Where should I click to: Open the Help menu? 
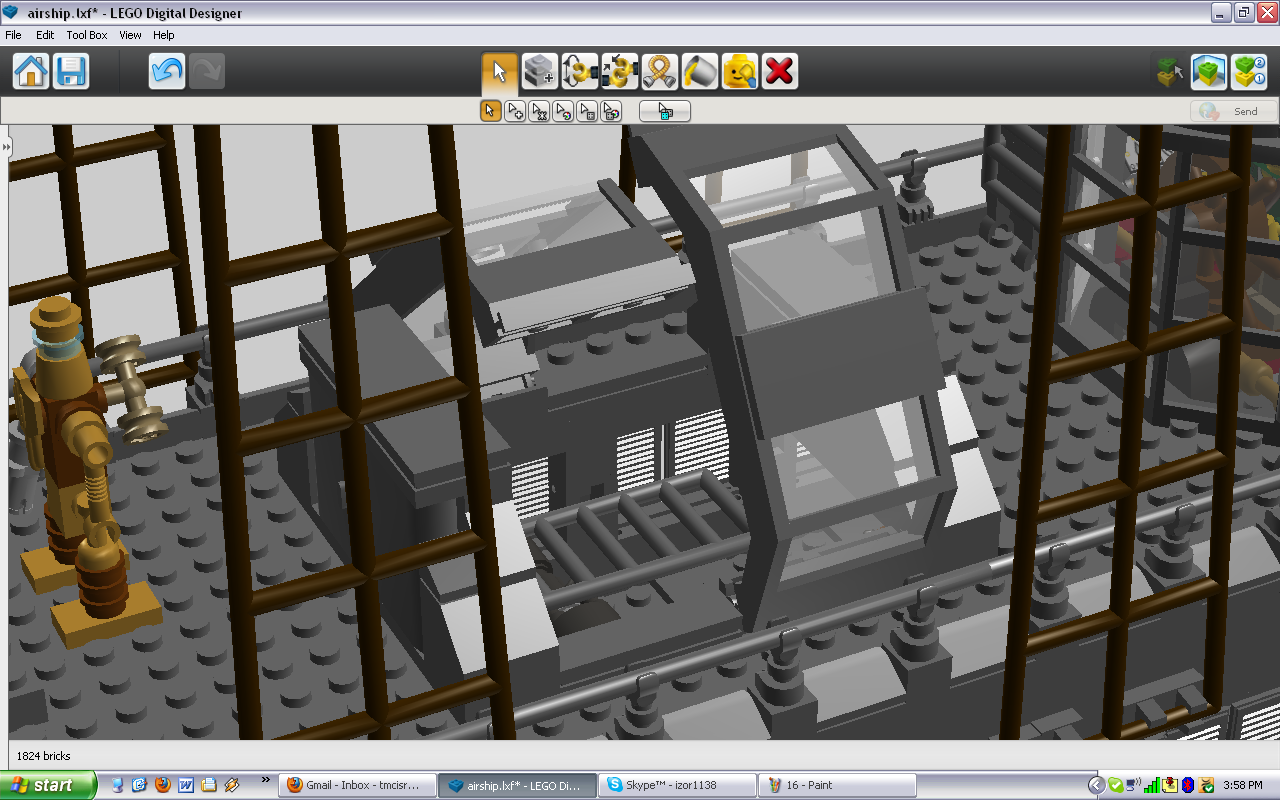coord(163,35)
